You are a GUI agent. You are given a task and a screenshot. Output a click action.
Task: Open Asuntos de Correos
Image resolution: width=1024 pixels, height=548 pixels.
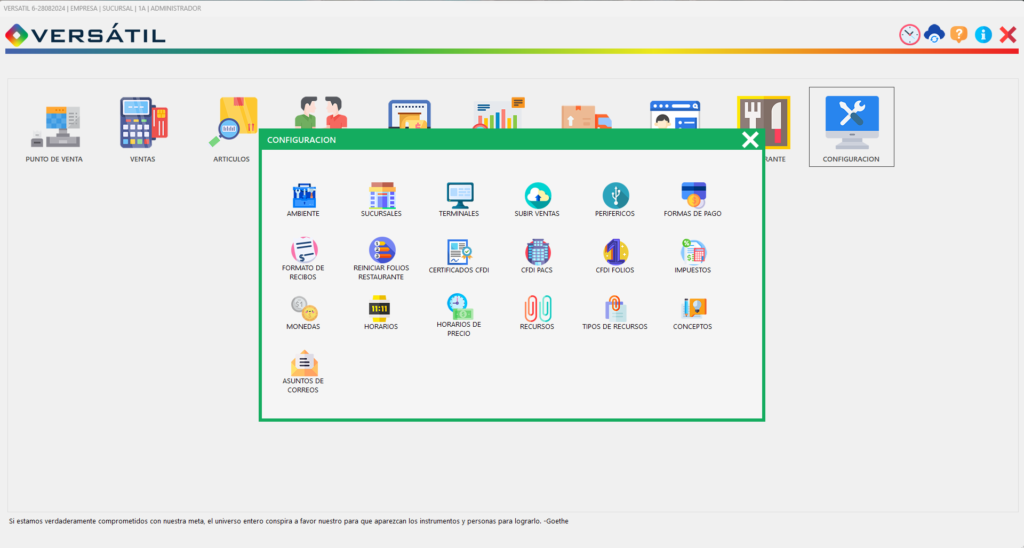(303, 372)
